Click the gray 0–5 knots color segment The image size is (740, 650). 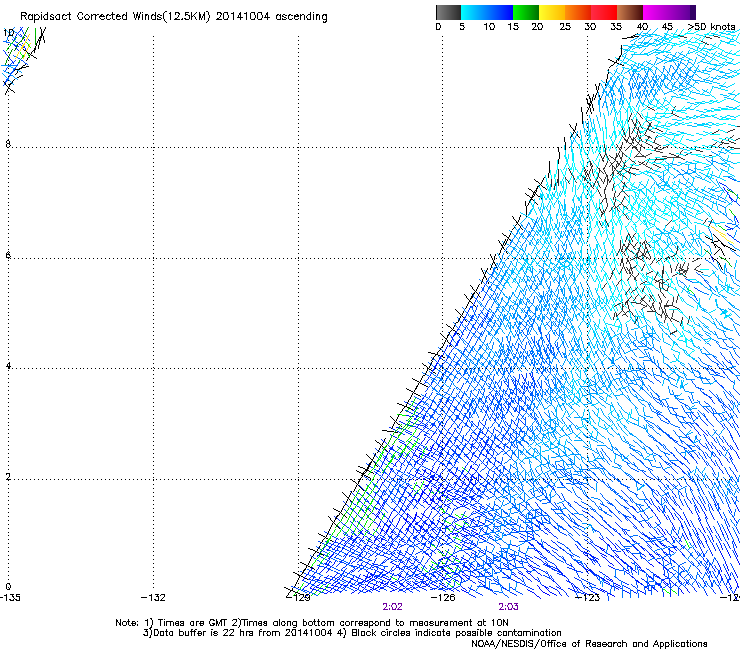pyautogui.click(x=448, y=12)
